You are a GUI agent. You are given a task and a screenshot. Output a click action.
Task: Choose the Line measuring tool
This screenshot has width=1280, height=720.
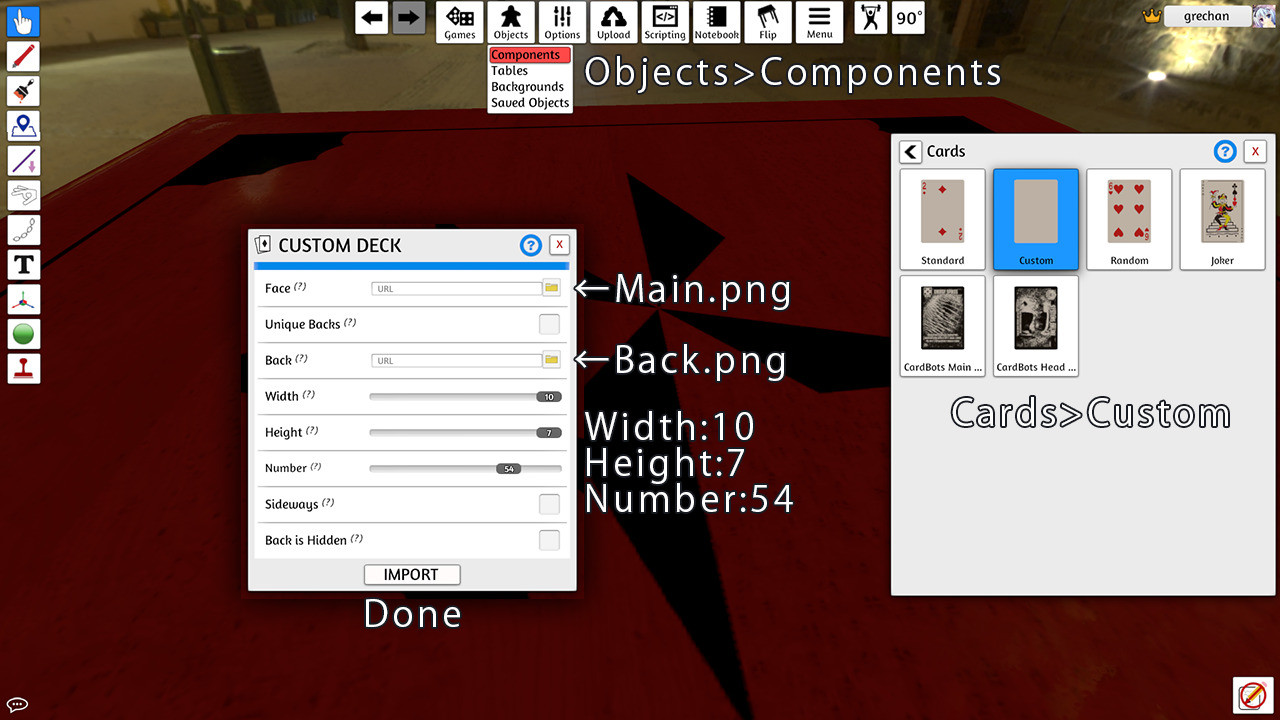pos(23,160)
